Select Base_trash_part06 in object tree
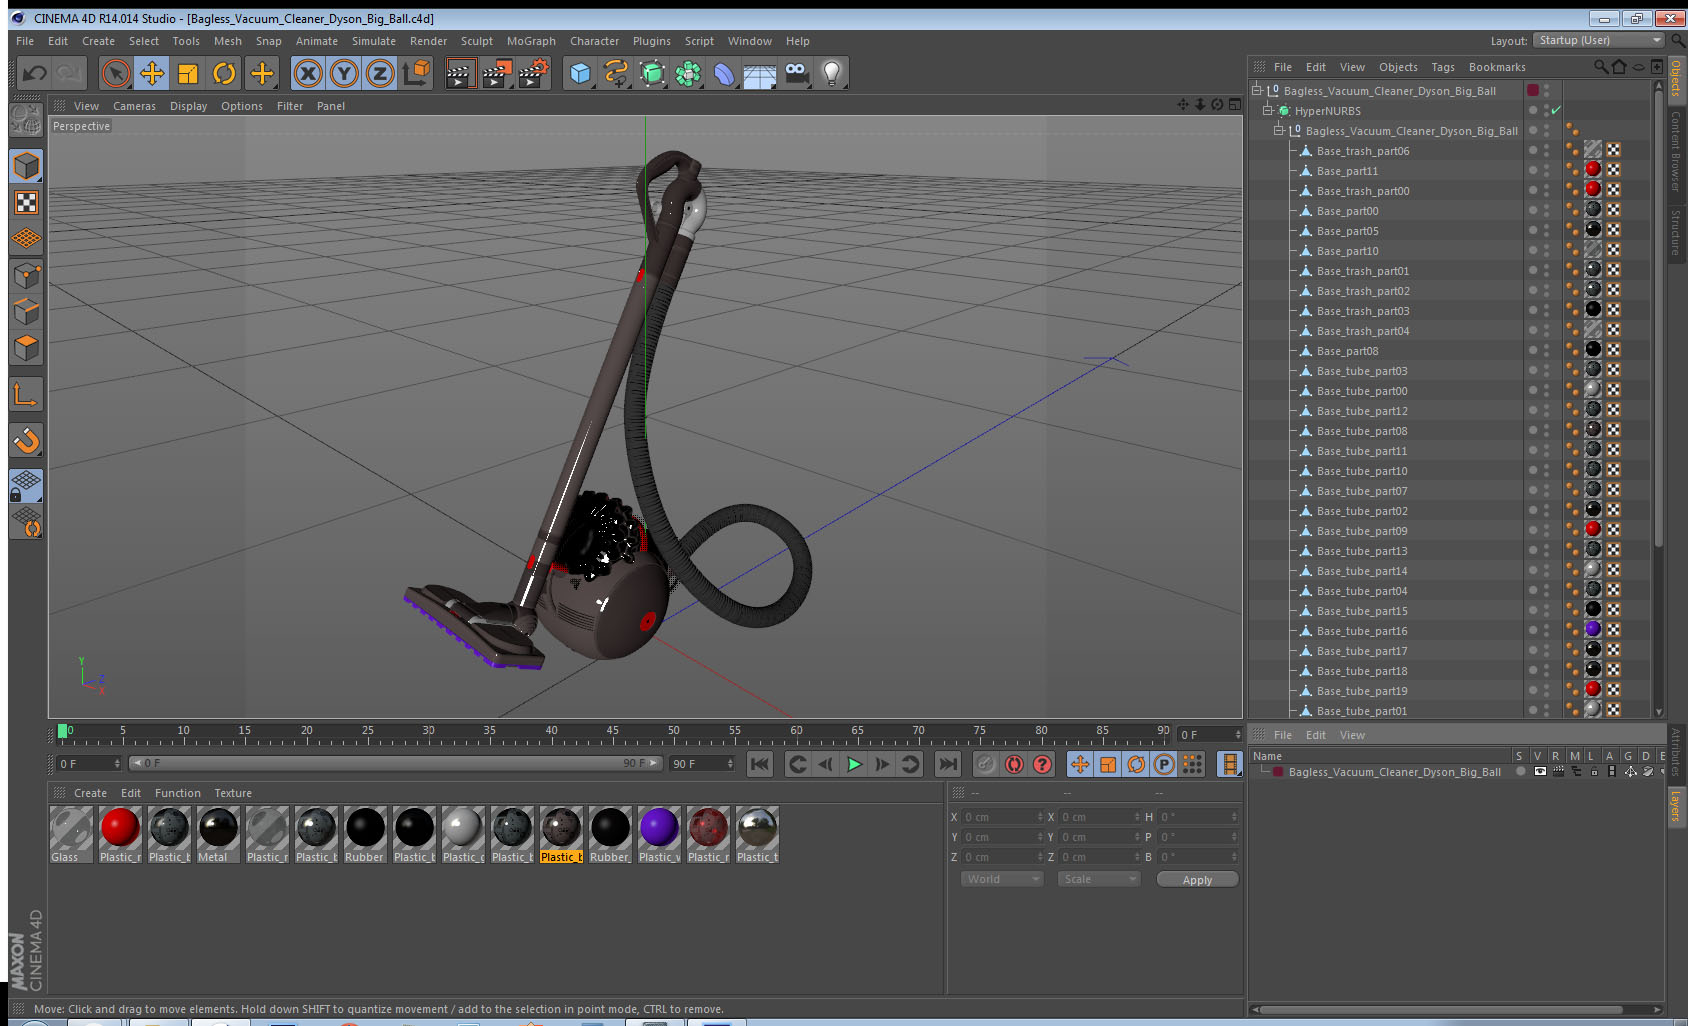Image resolution: width=1688 pixels, height=1026 pixels. (1362, 151)
